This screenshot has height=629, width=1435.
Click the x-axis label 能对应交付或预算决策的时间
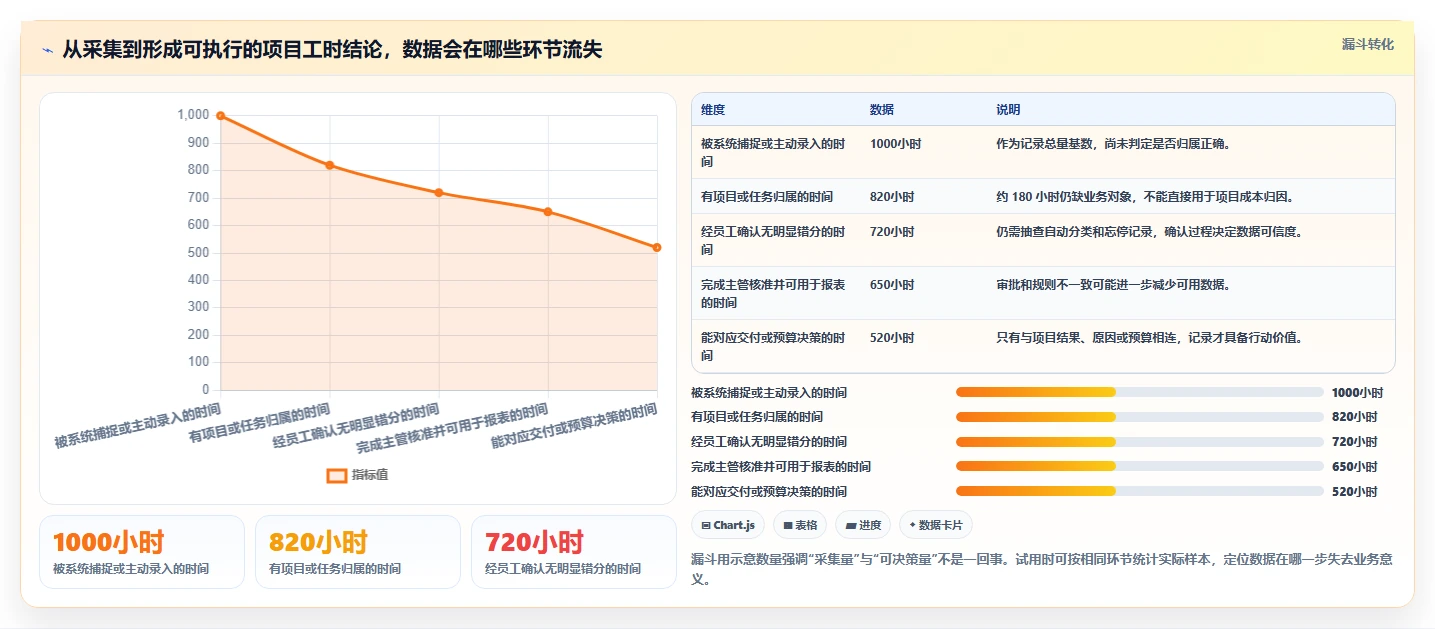pos(575,426)
